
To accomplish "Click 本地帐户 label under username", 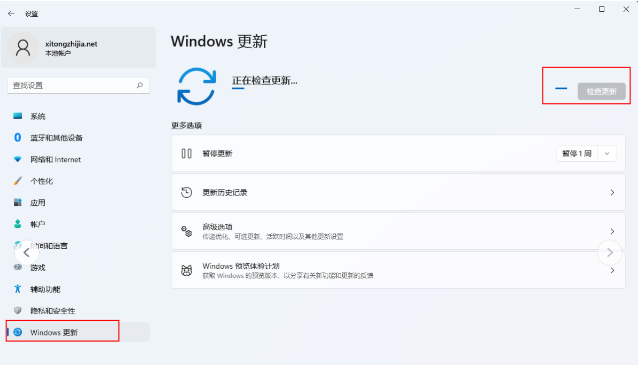I will 58,53.
